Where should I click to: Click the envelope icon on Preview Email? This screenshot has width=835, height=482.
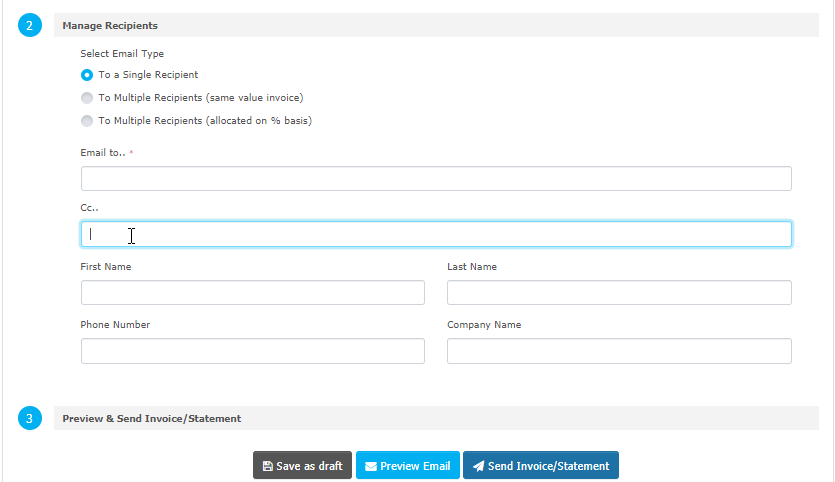click(x=371, y=466)
